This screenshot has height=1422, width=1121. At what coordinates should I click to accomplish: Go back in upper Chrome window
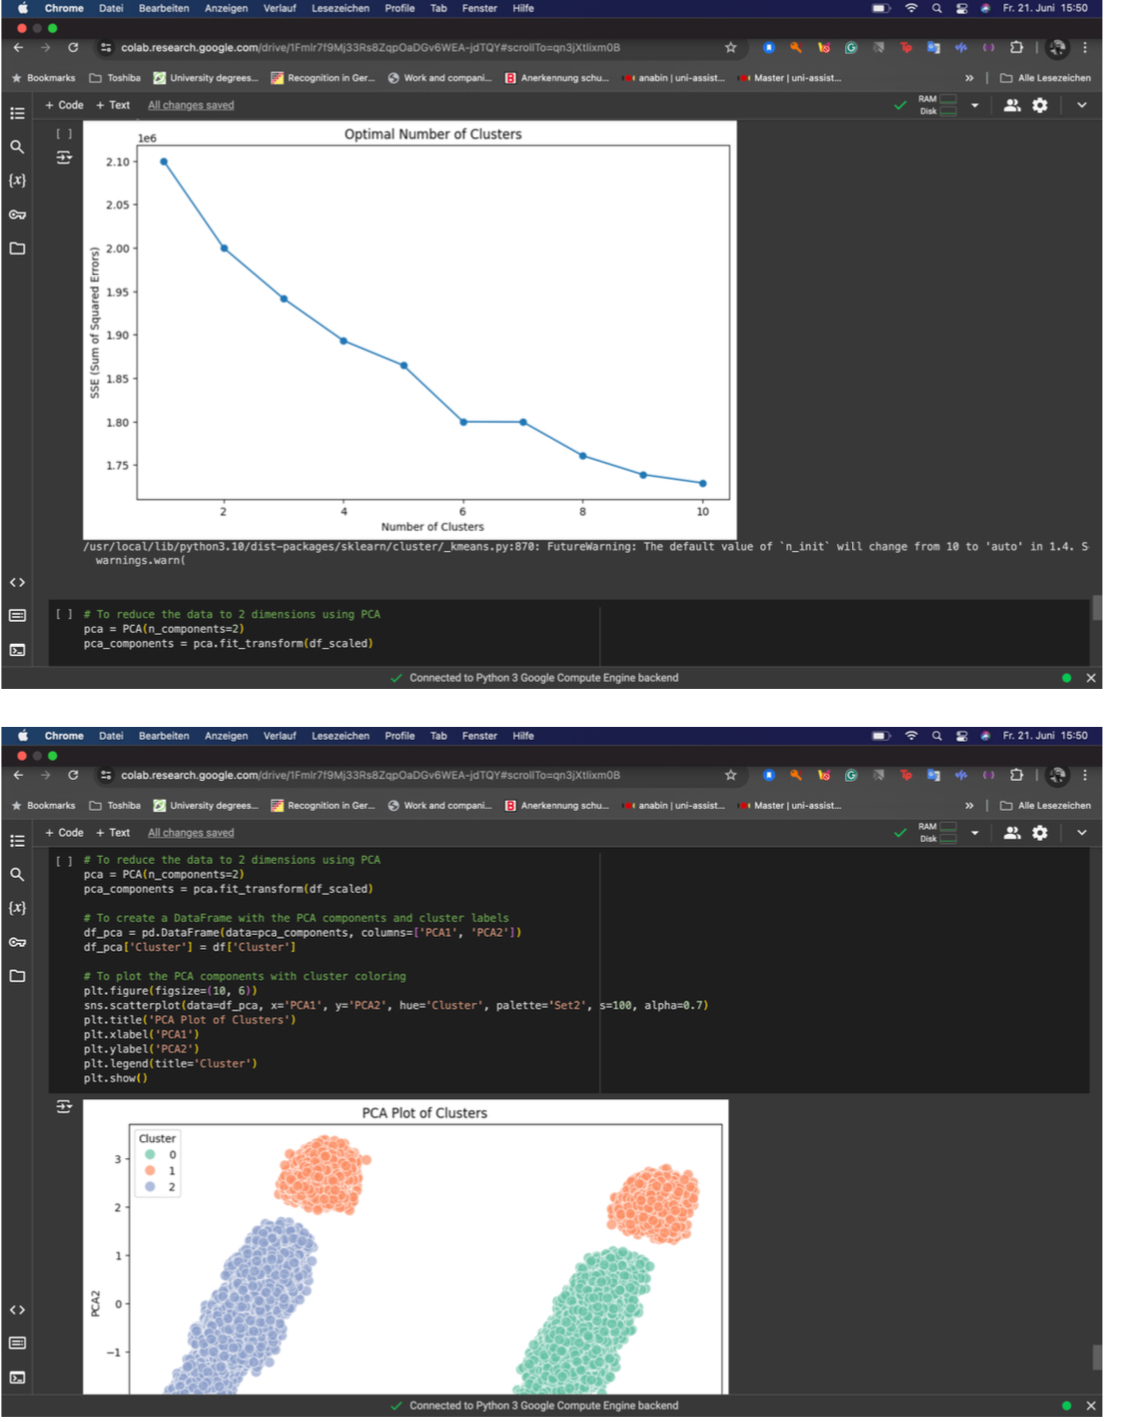(x=18, y=47)
